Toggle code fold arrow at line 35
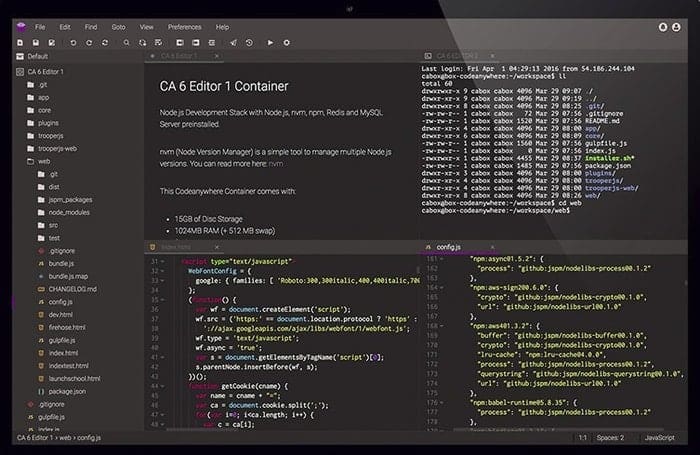Image resolution: width=700 pixels, height=455 pixels. point(163,300)
